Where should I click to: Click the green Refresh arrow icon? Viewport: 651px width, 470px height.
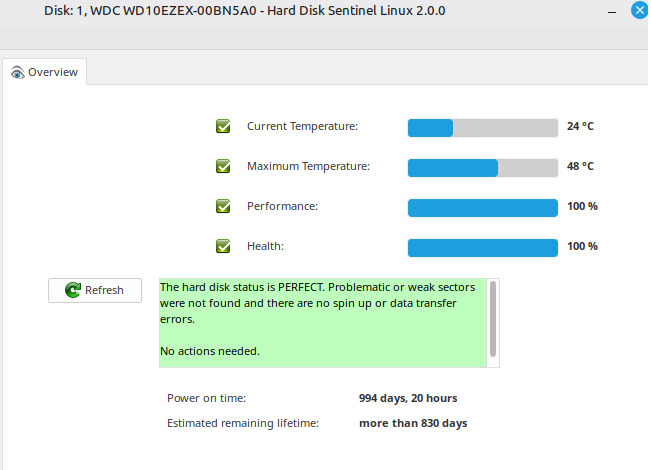(72, 290)
